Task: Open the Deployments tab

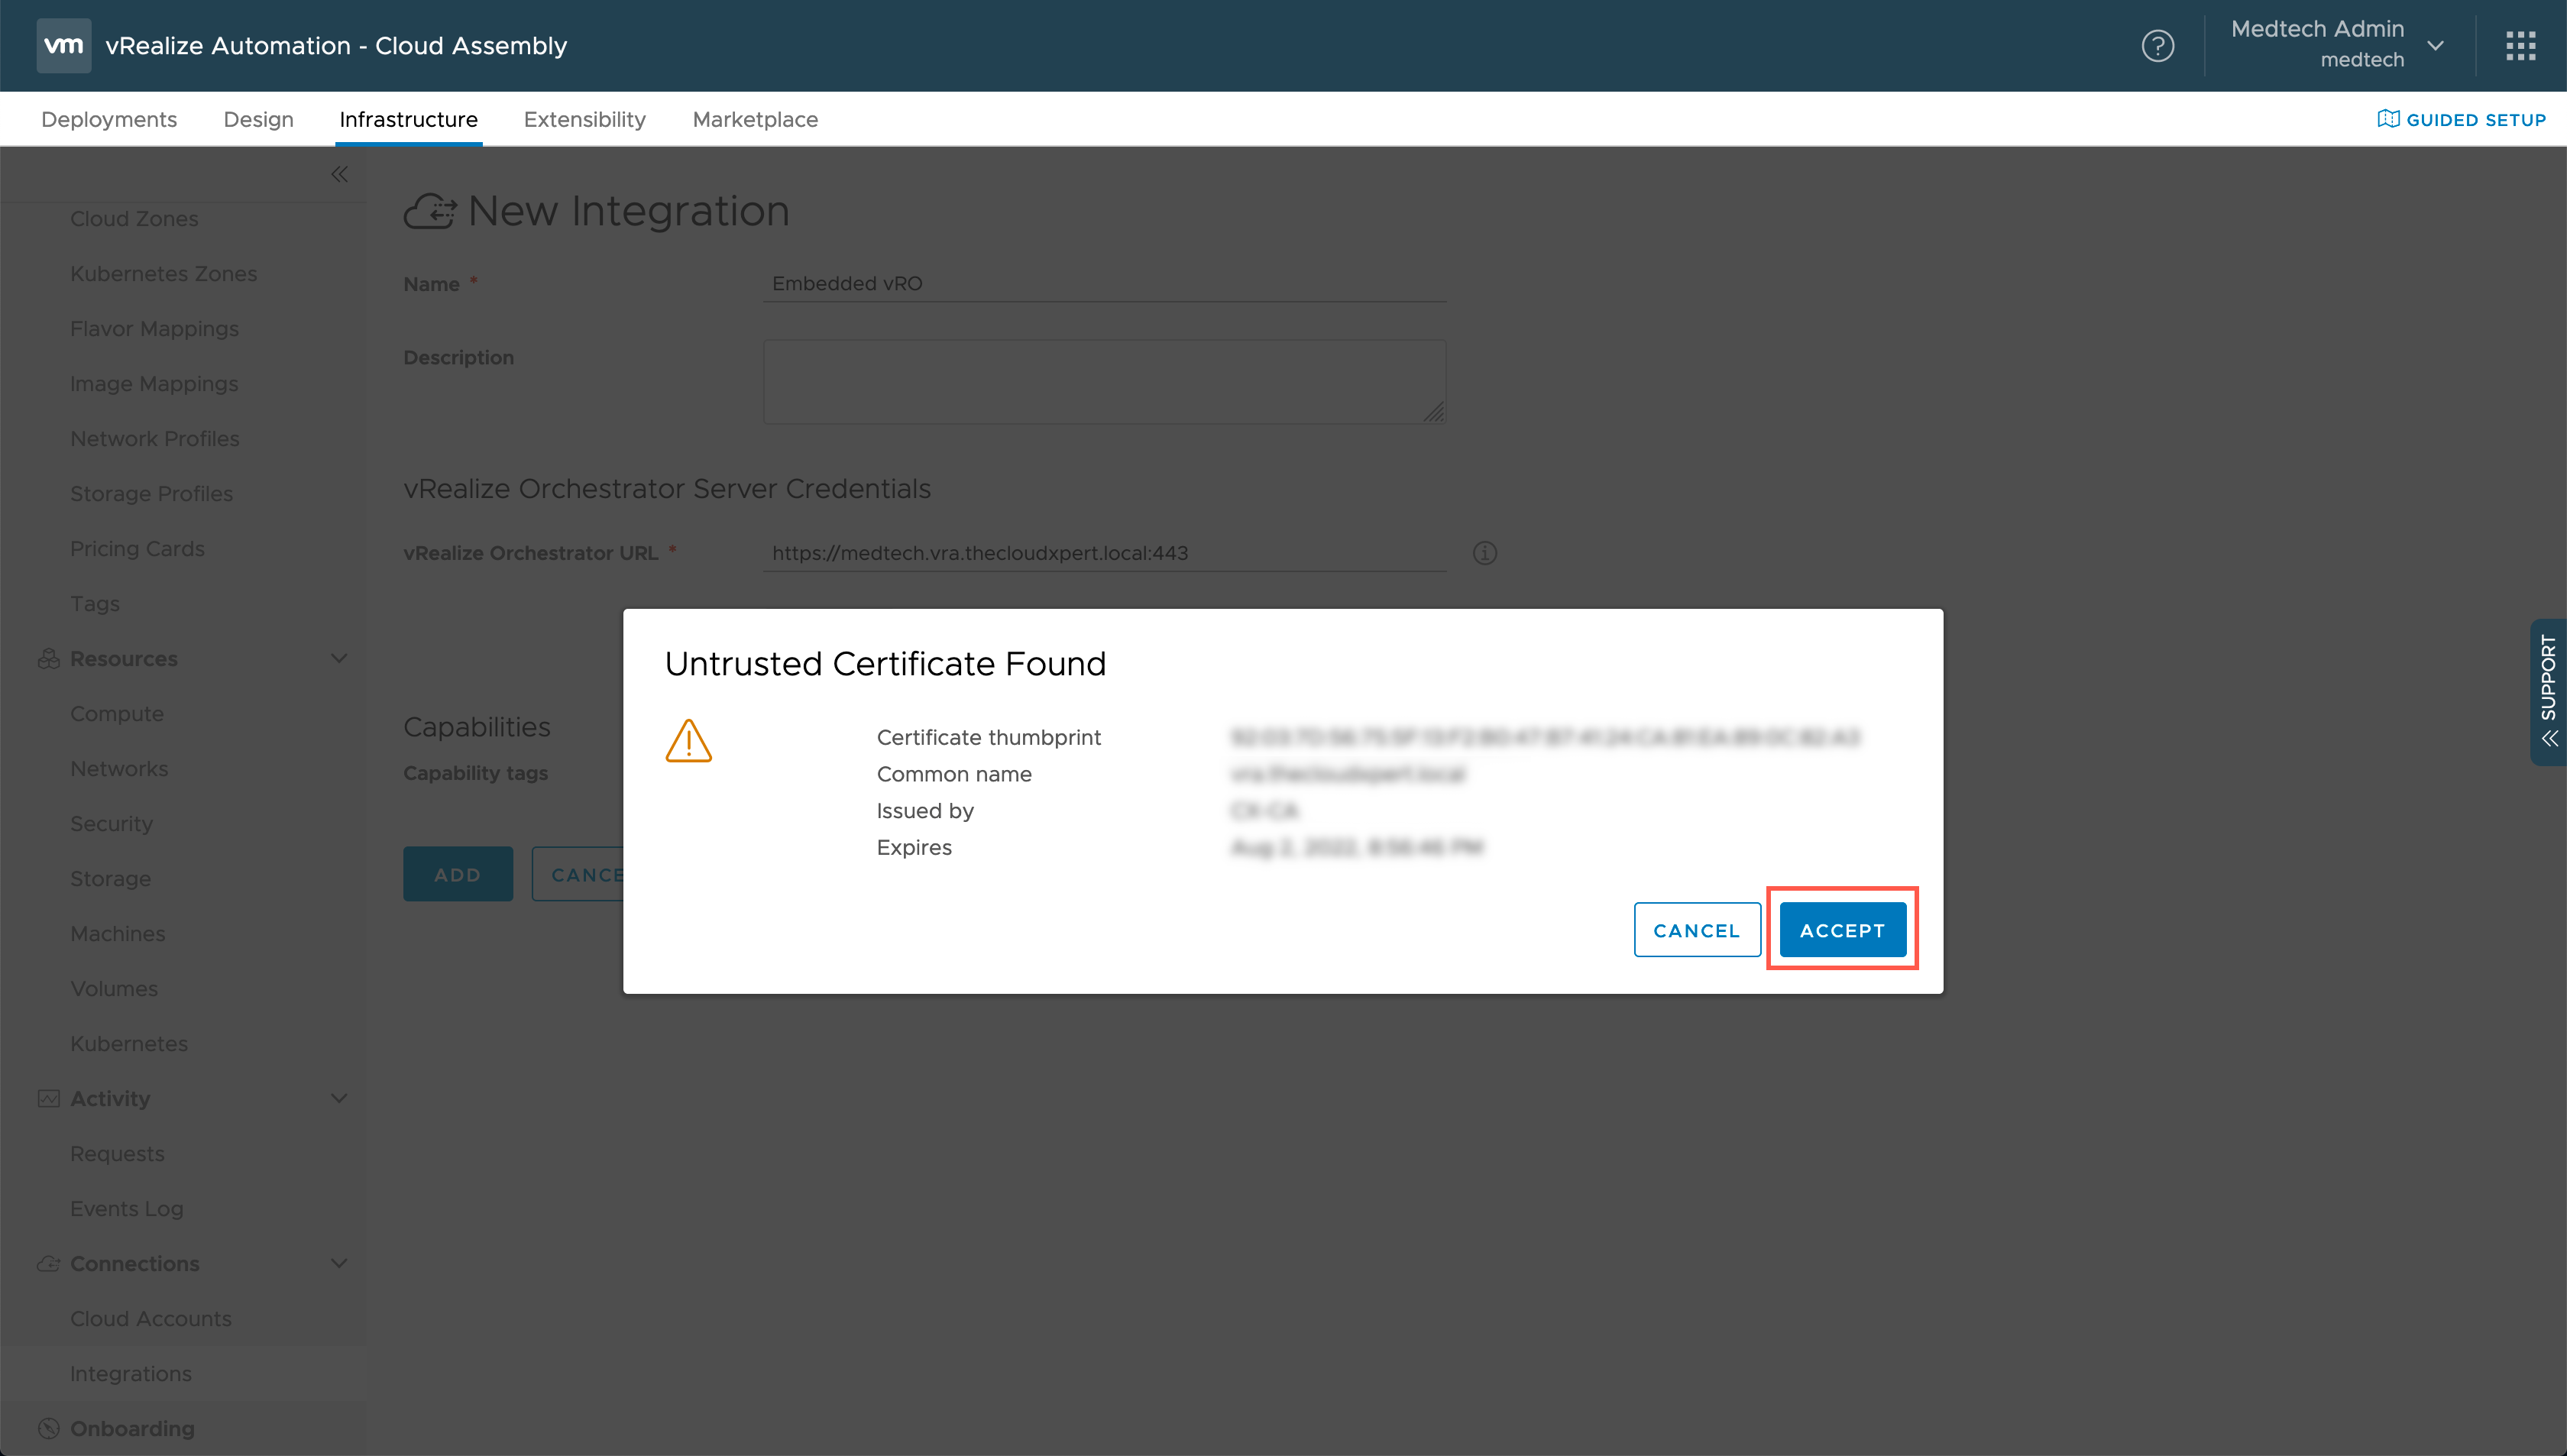Action: [109, 119]
